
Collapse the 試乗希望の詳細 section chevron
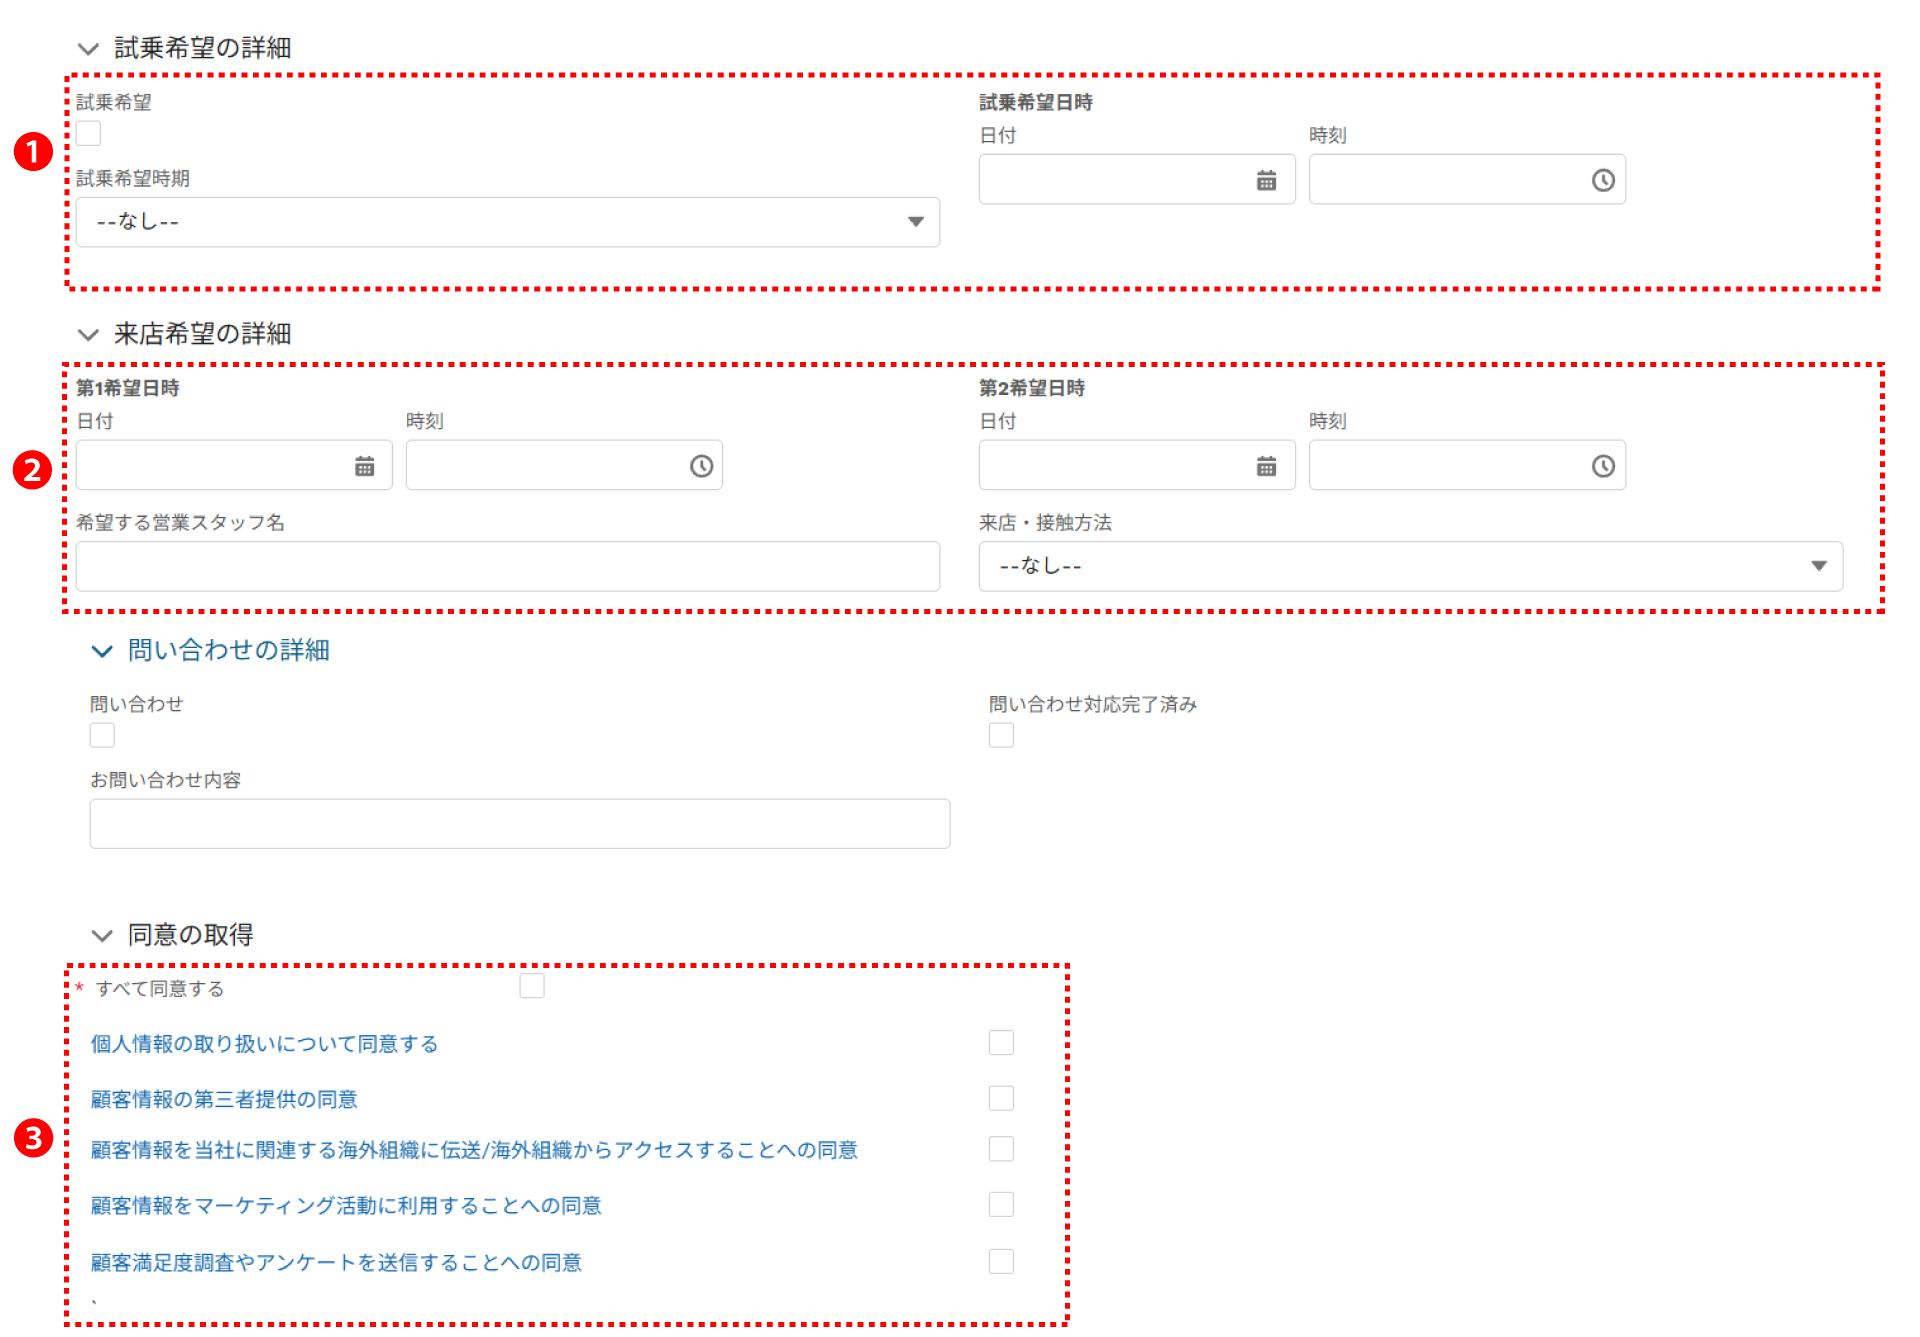point(88,49)
